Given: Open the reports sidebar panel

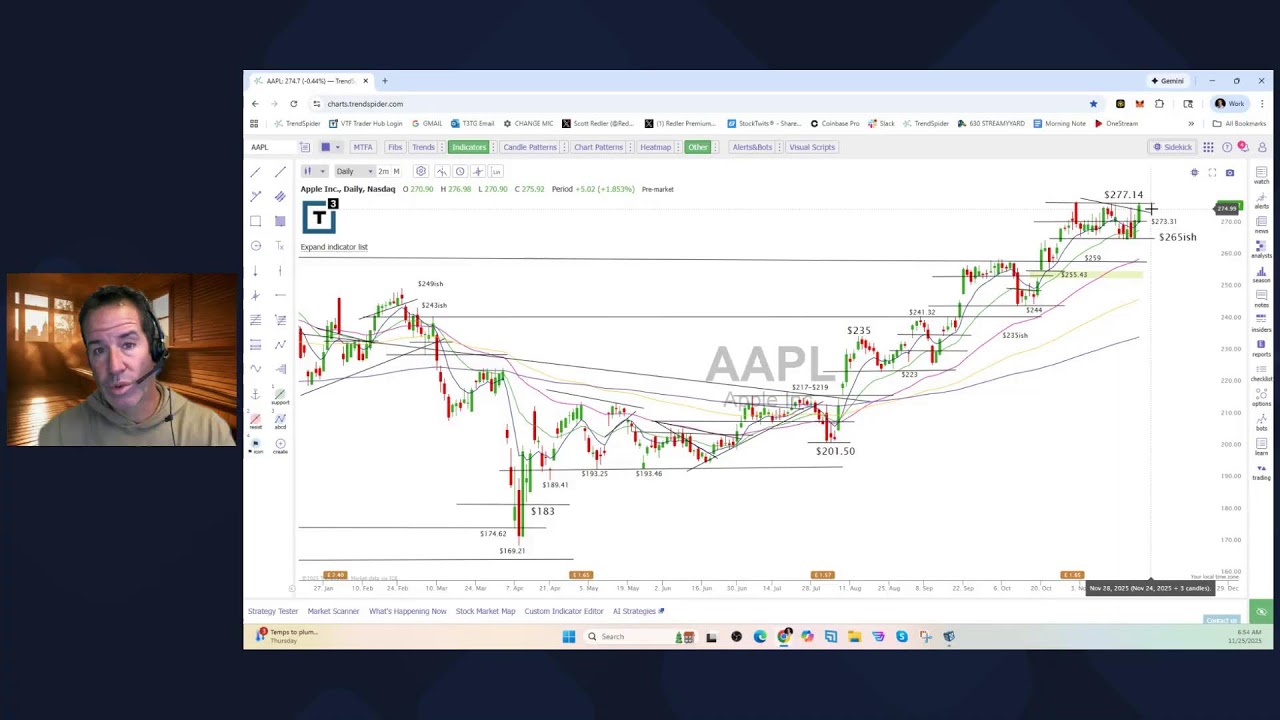Looking at the screenshot, I should (1261, 348).
